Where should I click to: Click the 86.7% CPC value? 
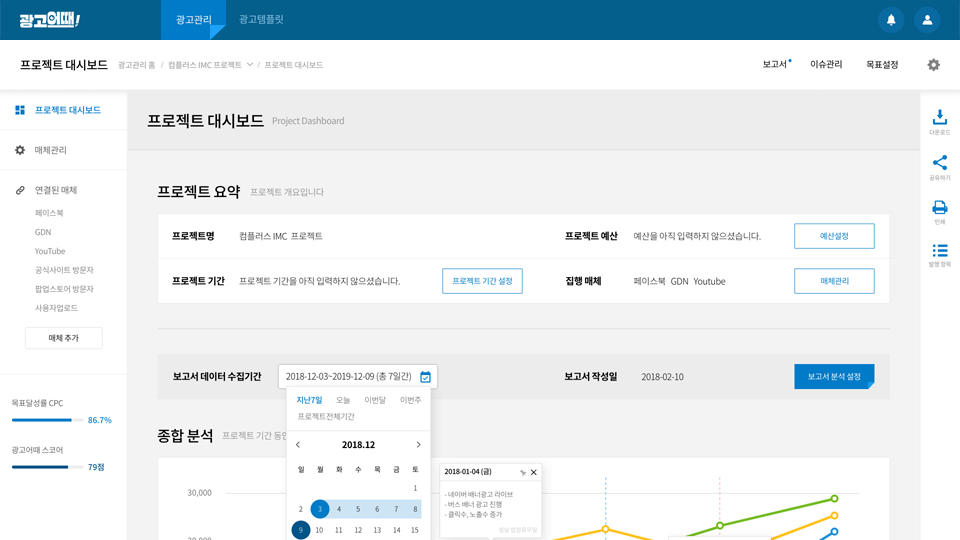[x=99, y=420]
